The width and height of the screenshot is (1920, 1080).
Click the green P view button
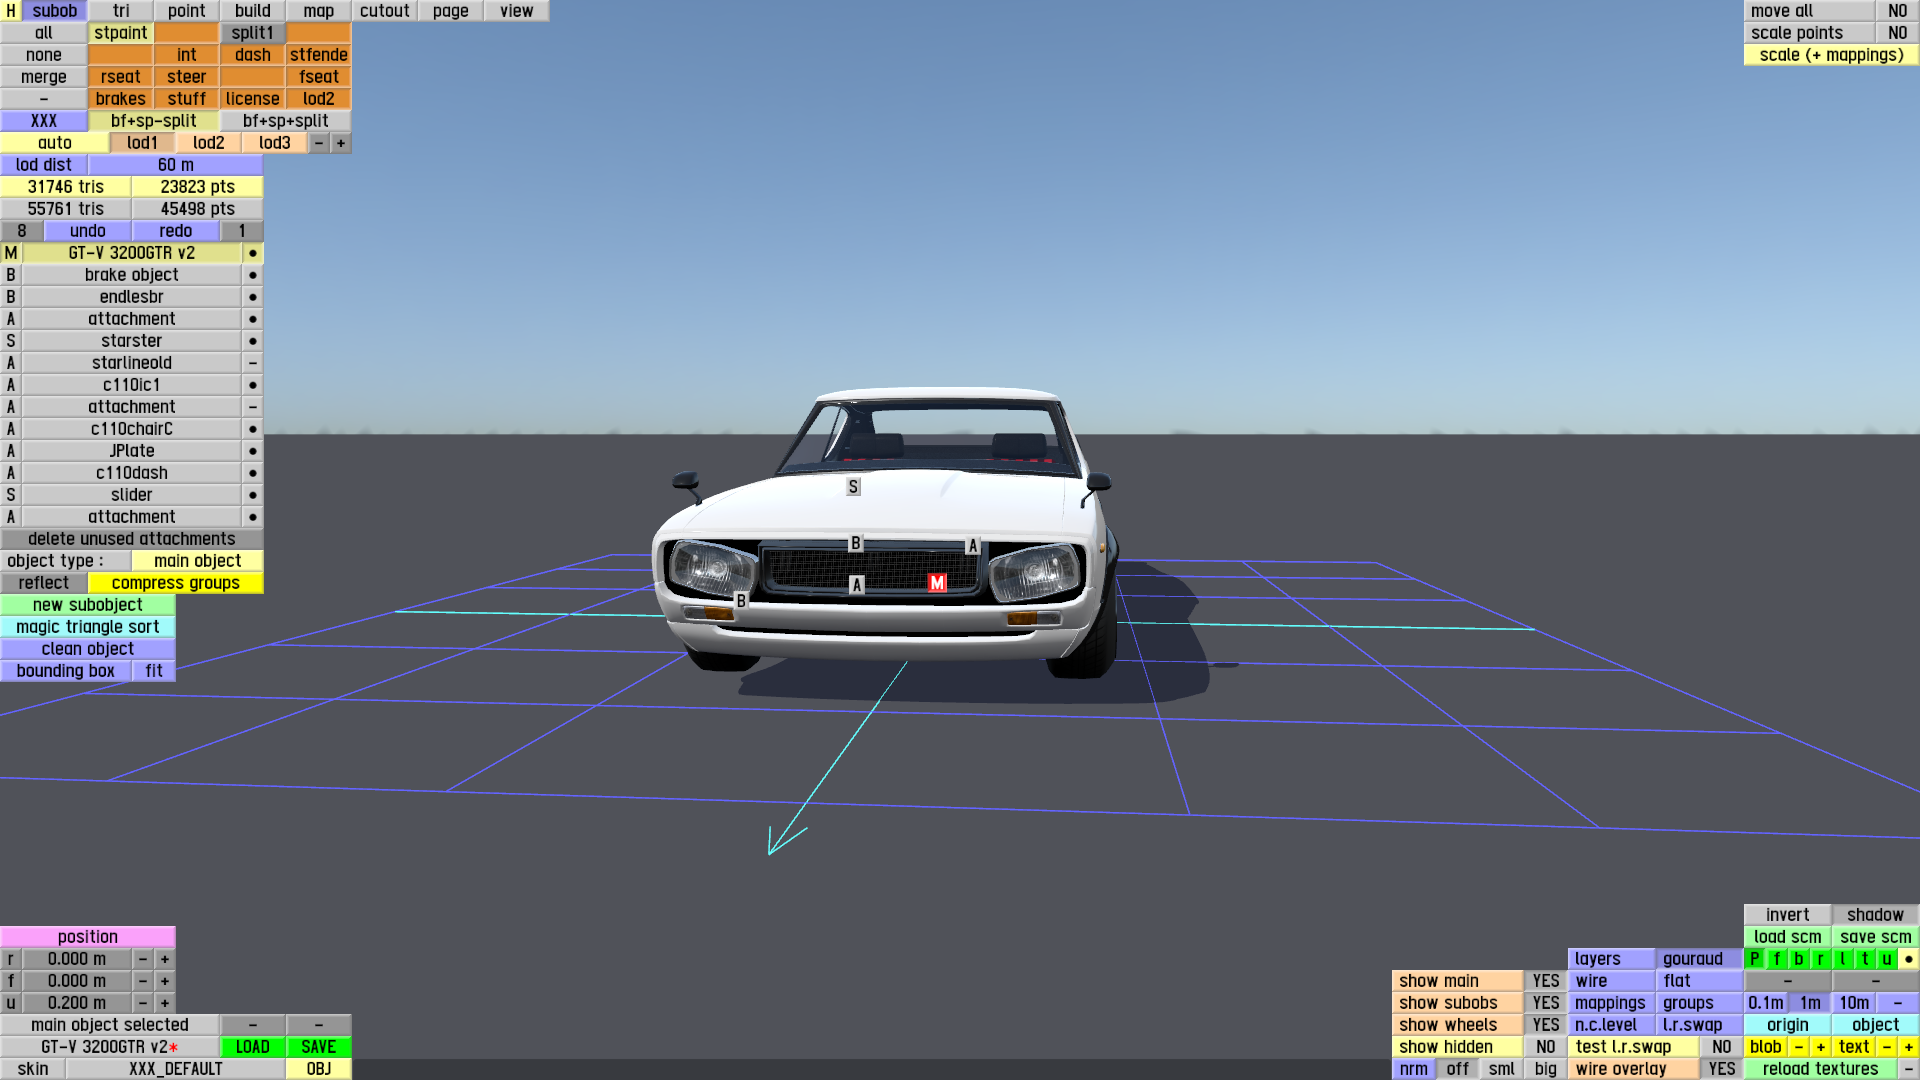point(1755,959)
